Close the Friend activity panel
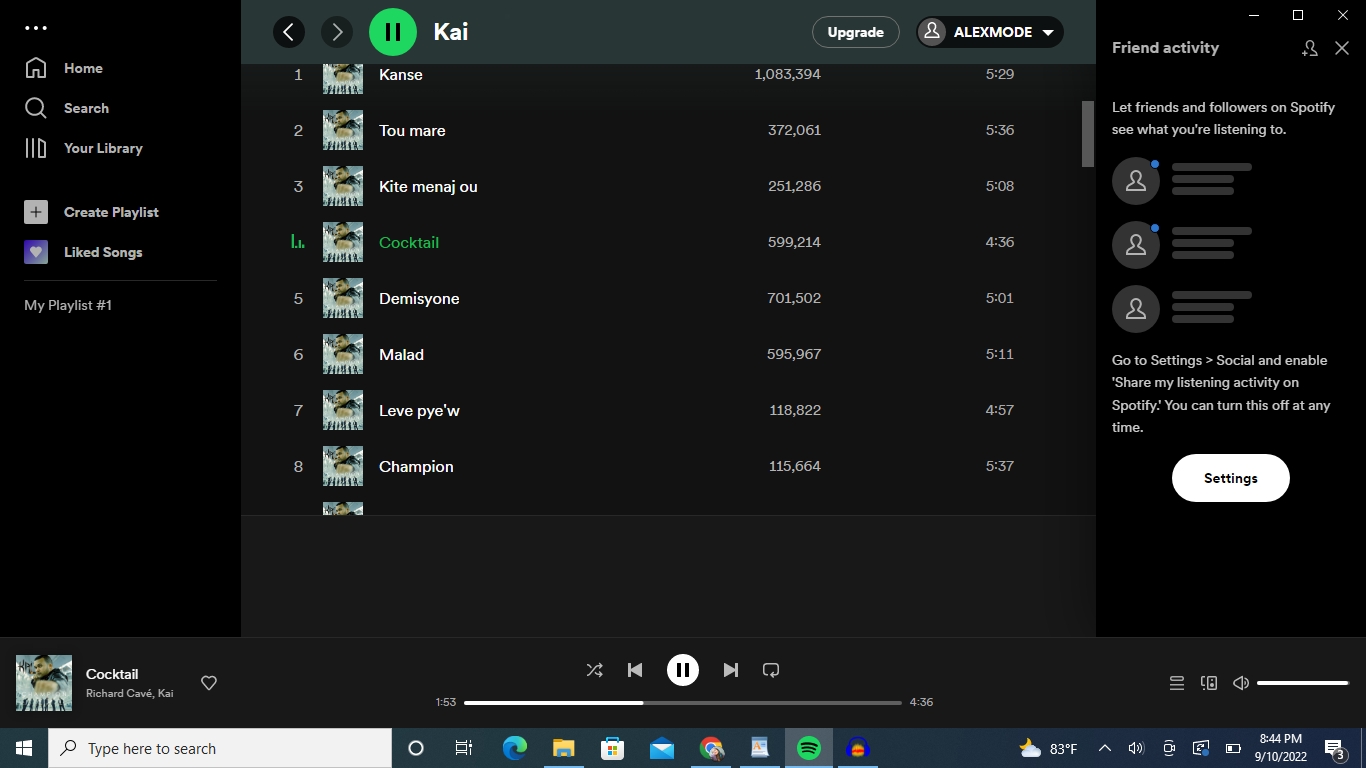Screen dimensions: 1366x768 click(x=1342, y=48)
